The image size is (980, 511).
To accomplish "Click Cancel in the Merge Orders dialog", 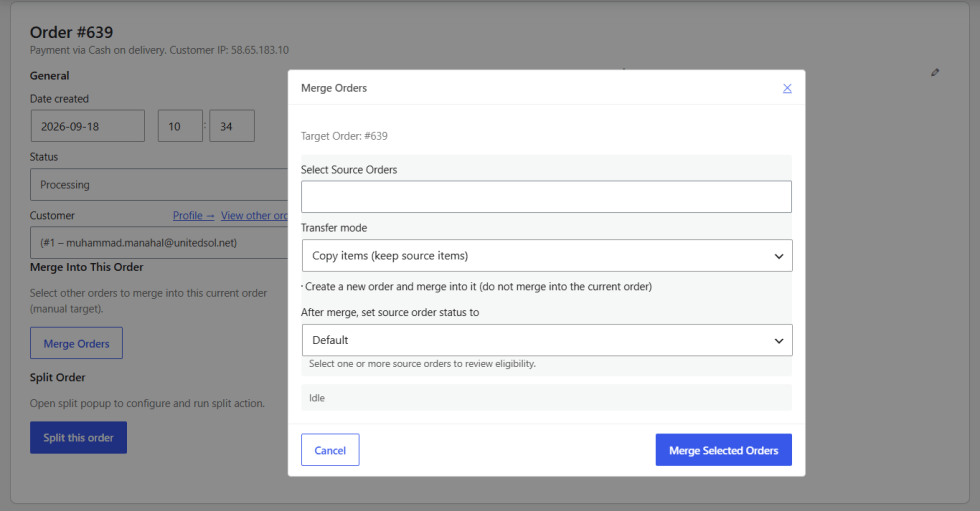I will click(330, 450).
